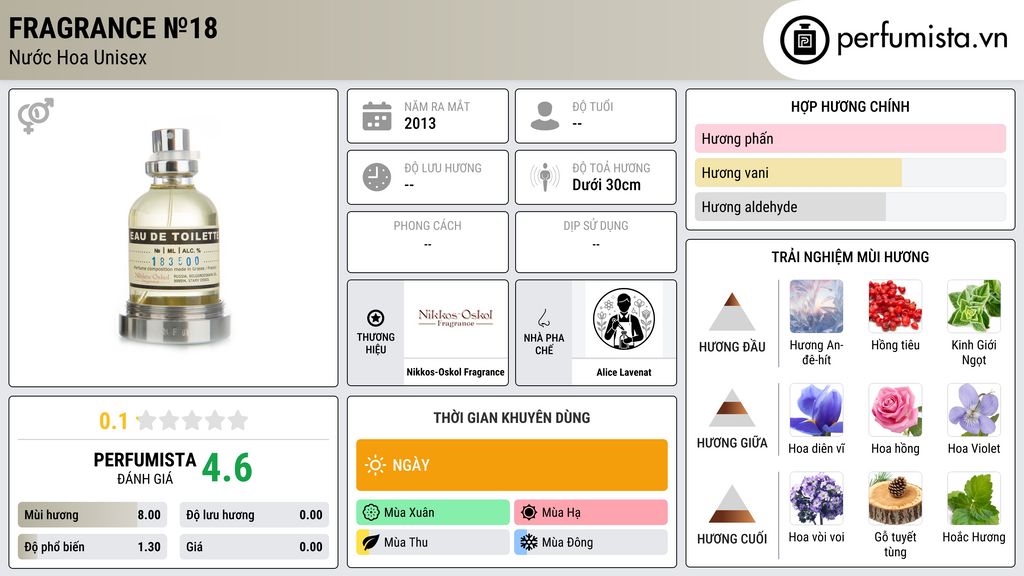Click the perfumista.vn site name
Screen dimensions: 1024x576
click(x=922, y=39)
